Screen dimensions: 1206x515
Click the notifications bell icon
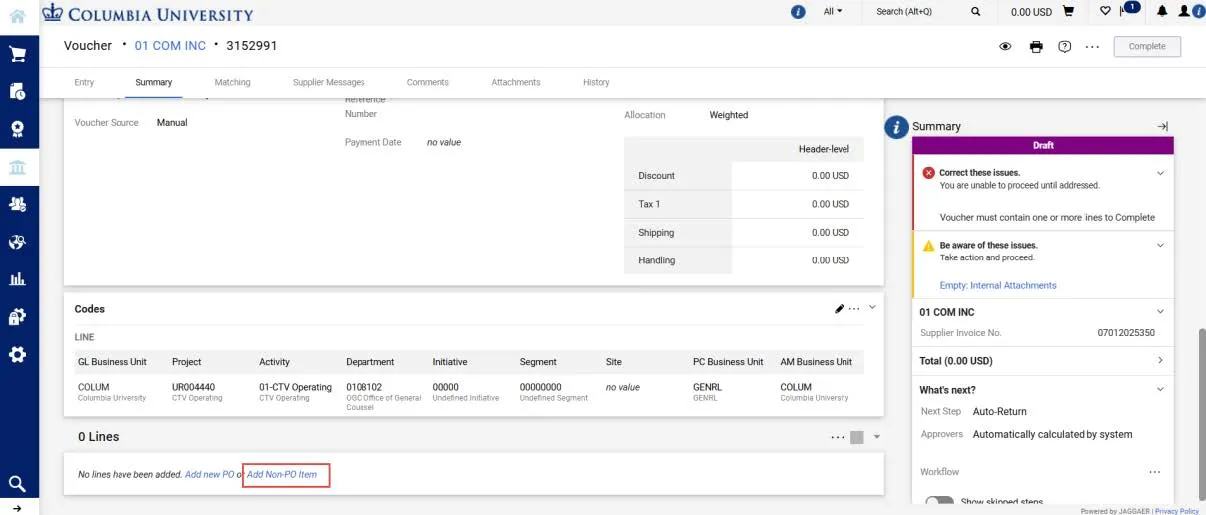1162,12
